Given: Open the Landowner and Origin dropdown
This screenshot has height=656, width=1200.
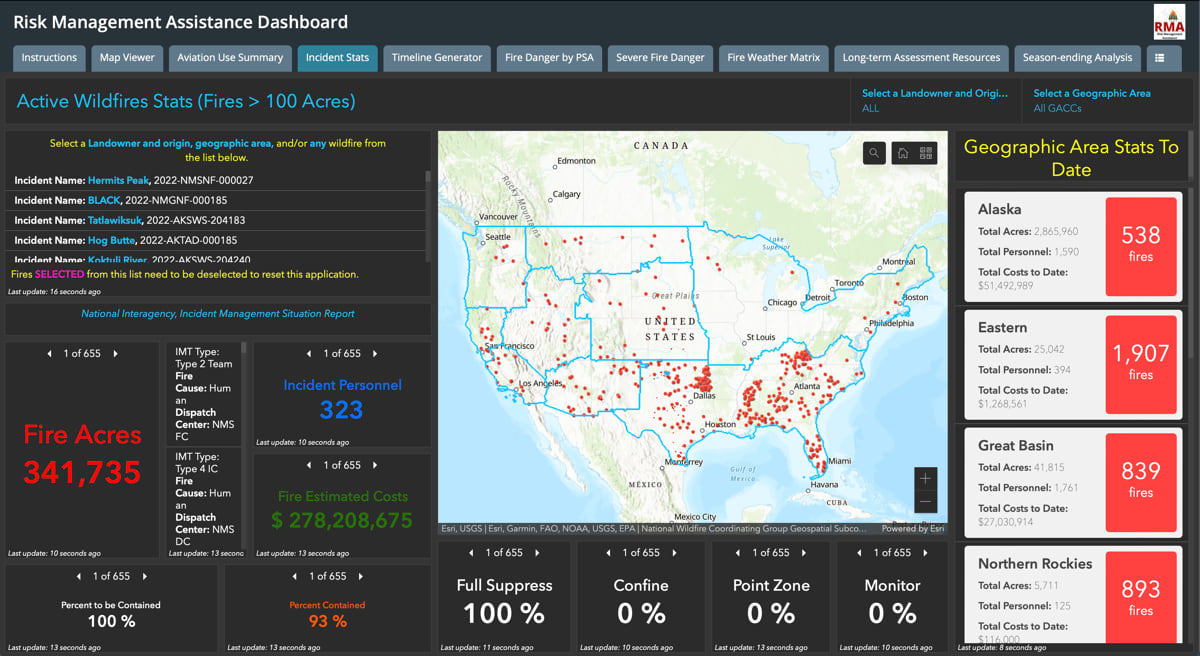Looking at the screenshot, I should point(935,99).
